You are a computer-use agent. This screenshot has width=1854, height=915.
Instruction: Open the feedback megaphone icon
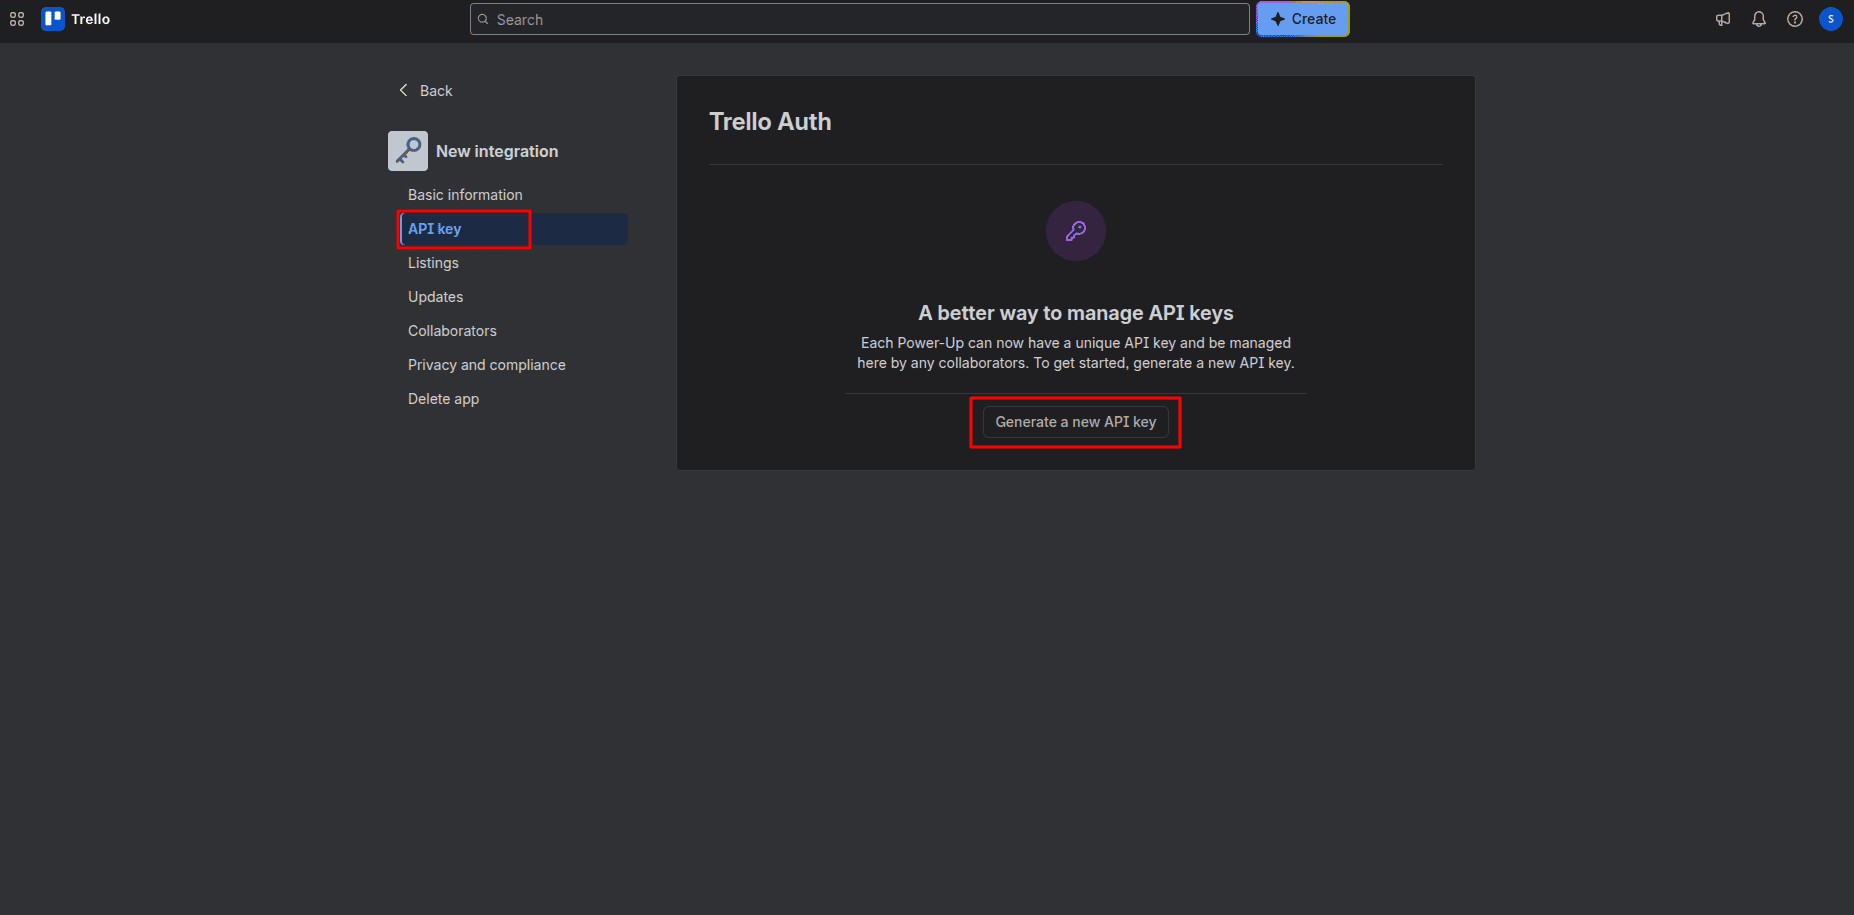click(1723, 19)
